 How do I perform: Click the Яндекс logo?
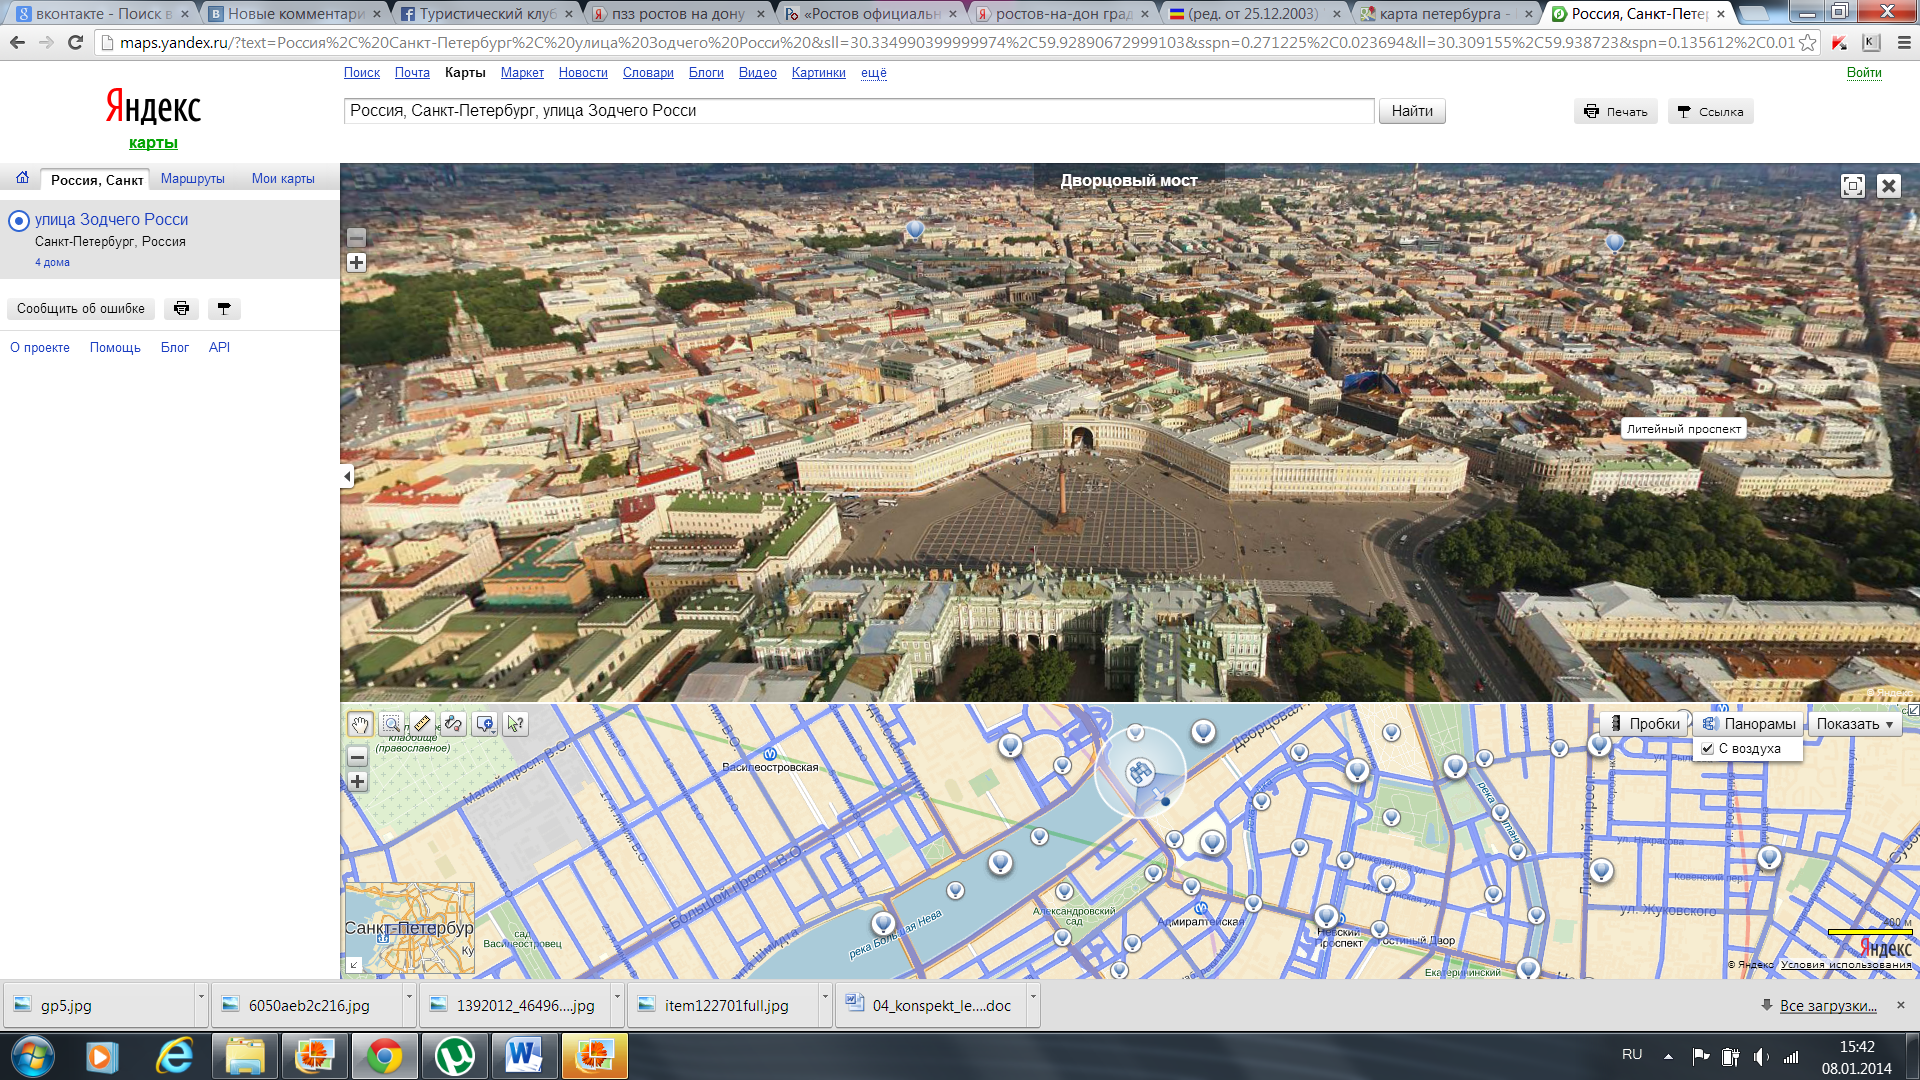click(153, 108)
